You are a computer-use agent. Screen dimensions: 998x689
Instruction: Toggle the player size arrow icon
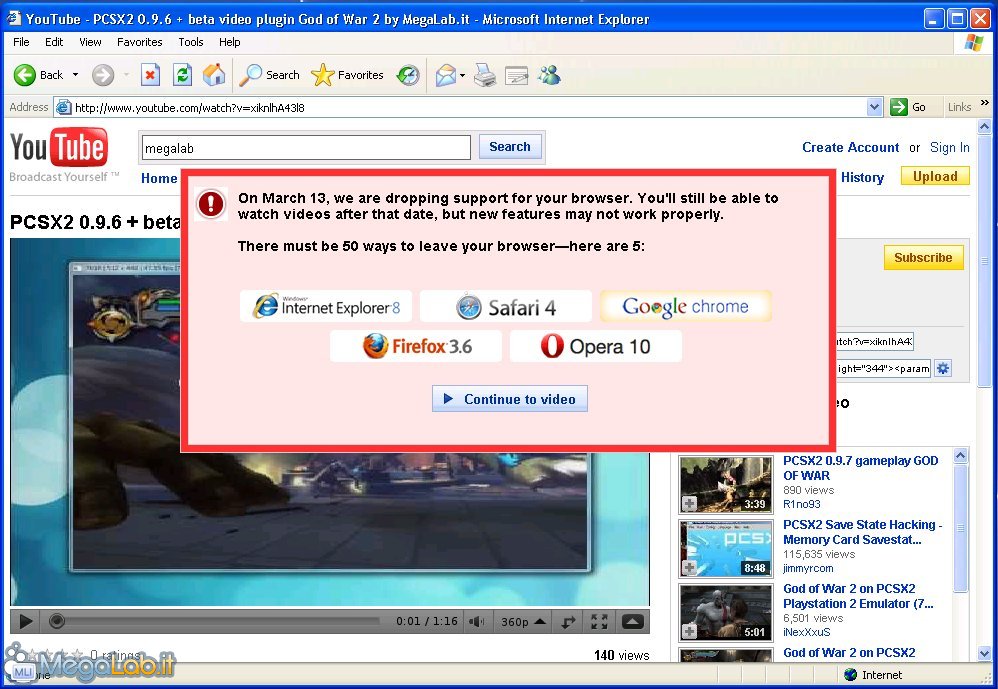[568, 622]
